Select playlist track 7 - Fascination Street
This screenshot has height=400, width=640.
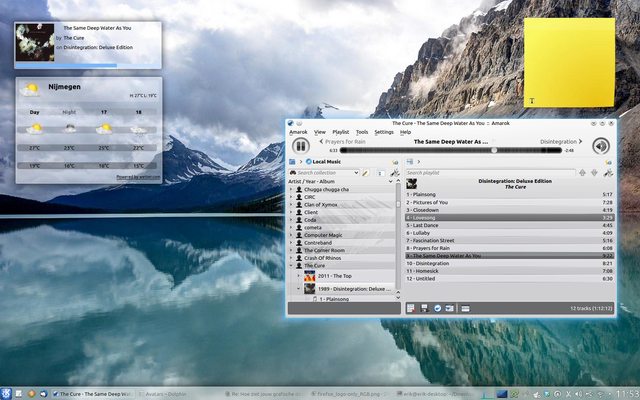click(x=509, y=240)
